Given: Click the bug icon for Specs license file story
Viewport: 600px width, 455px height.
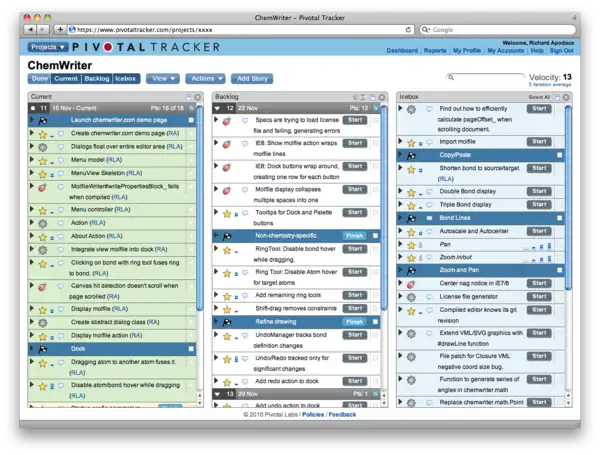Looking at the screenshot, I should [227, 120].
